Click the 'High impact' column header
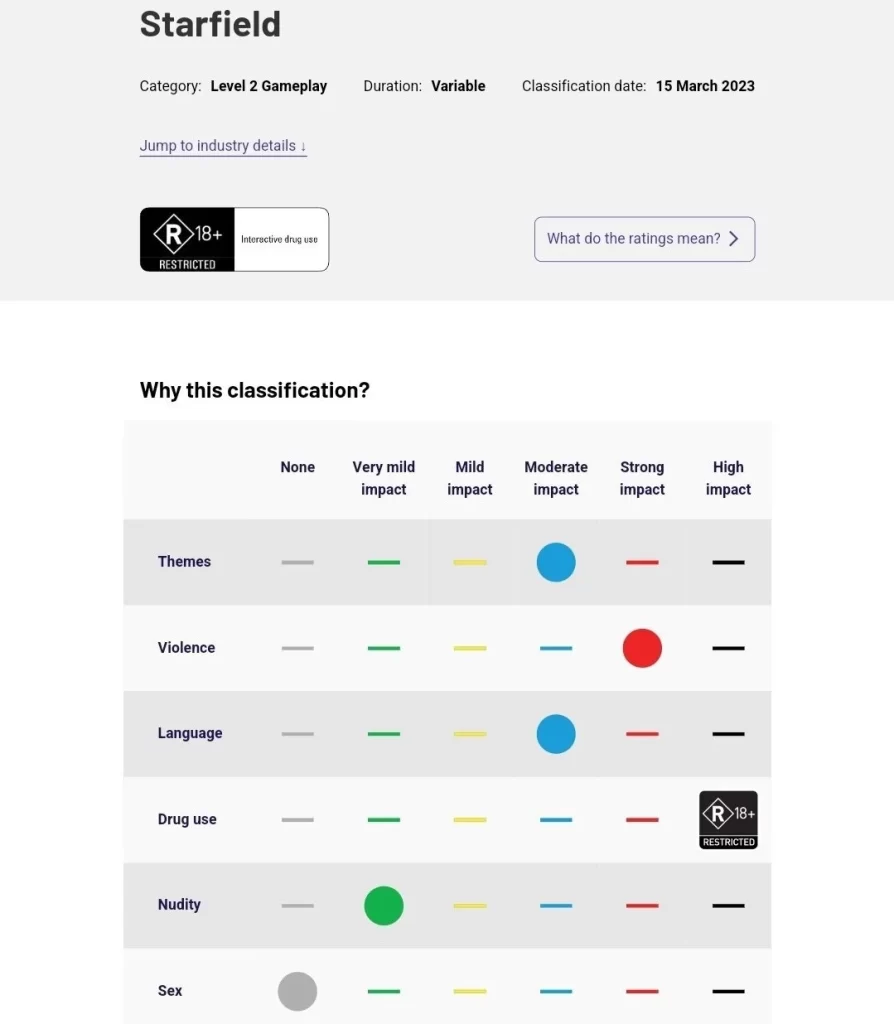894x1024 pixels. click(x=728, y=478)
